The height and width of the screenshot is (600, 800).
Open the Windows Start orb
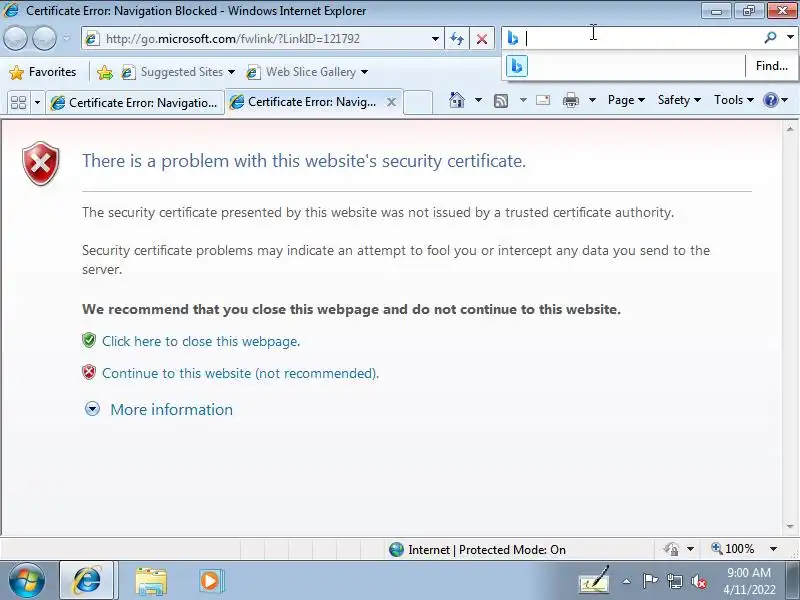pyautogui.click(x=27, y=581)
